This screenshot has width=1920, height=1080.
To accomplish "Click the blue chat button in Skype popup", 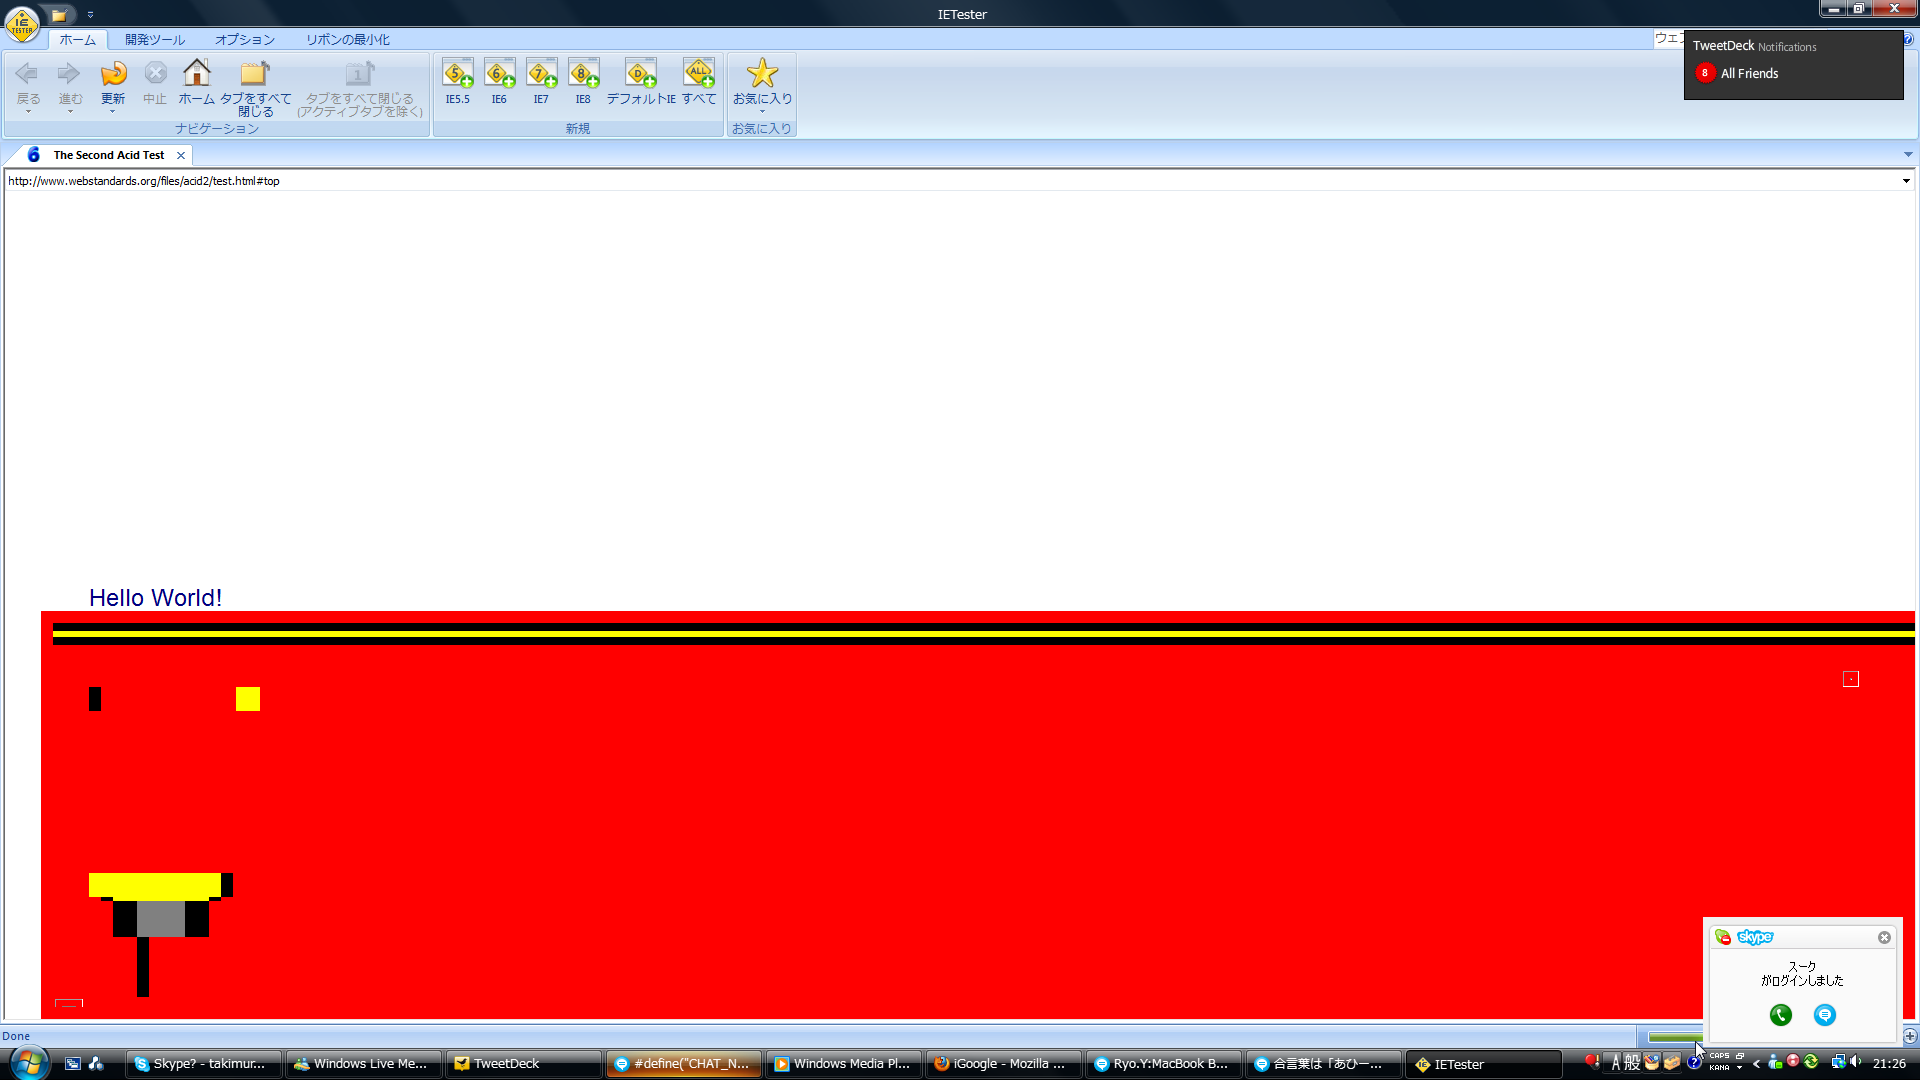I will pos(1825,1015).
